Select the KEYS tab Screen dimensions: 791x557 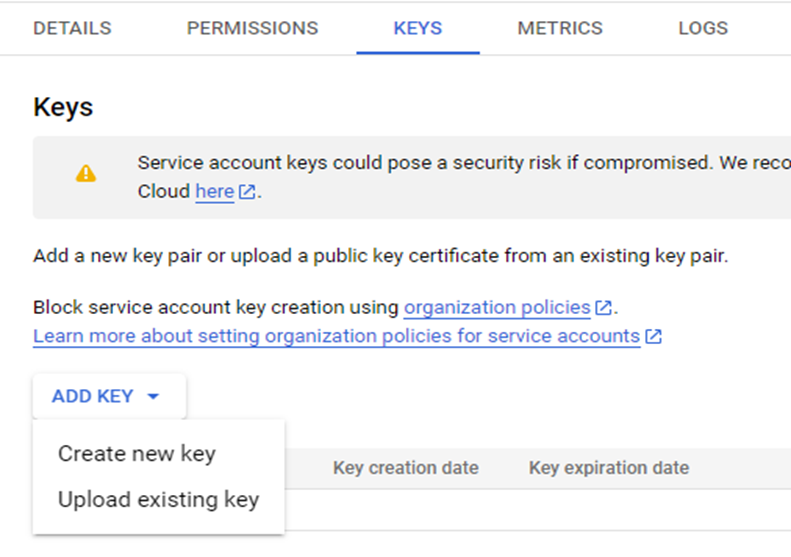pos(418,28)
